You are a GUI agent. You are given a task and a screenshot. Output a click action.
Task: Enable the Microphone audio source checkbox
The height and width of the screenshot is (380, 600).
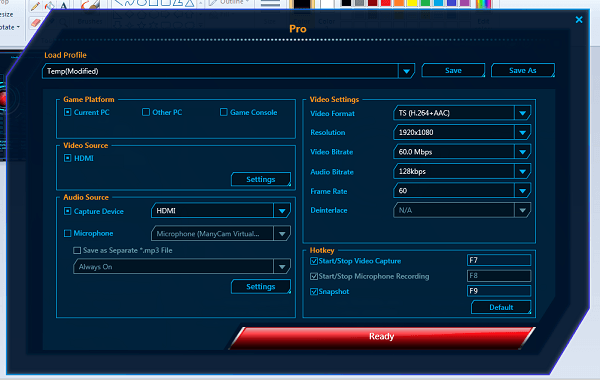(x=68, y=233)
